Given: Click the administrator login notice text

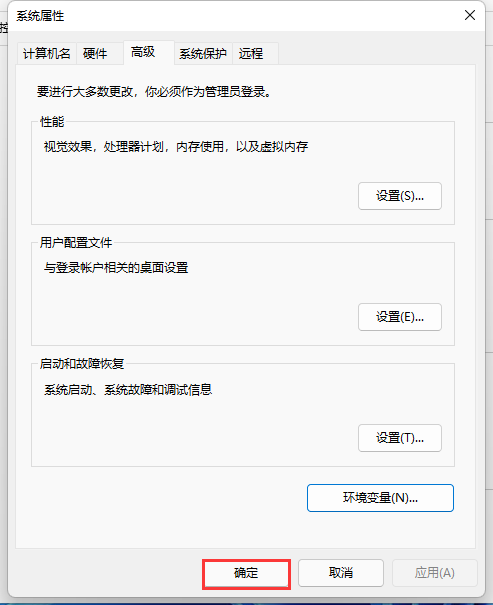Looking at the screenshot, I should click(x=154, y=92).
